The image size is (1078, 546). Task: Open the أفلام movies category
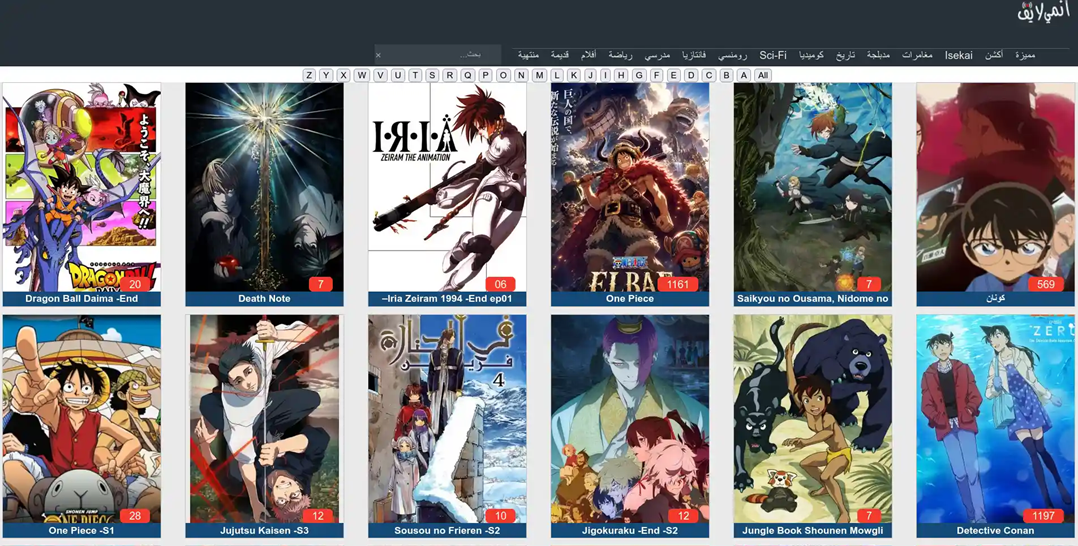click(x=588, y=55)
